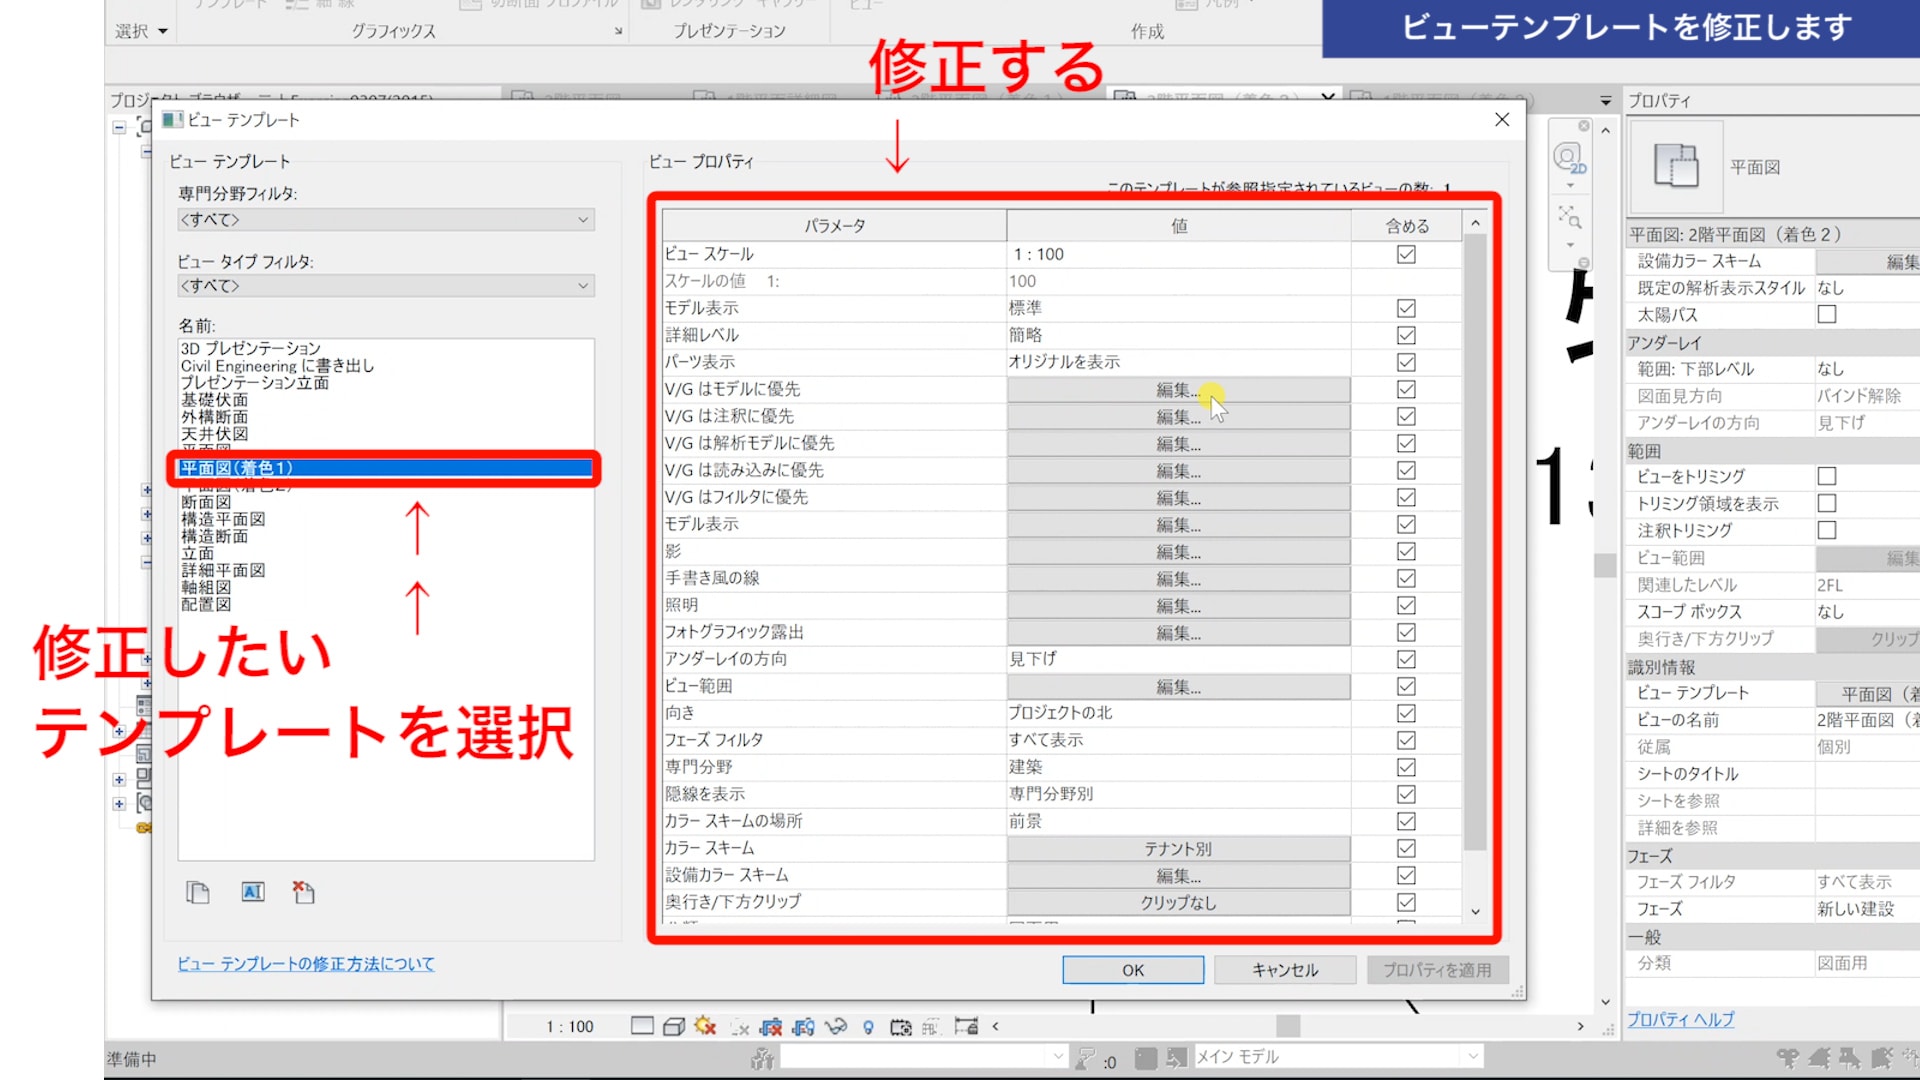This screenshot has height=1080, width=1920.
Task: Toggle Visual Style icon in view control bar
Action: pyautogui.click(x=674, y=1026)
